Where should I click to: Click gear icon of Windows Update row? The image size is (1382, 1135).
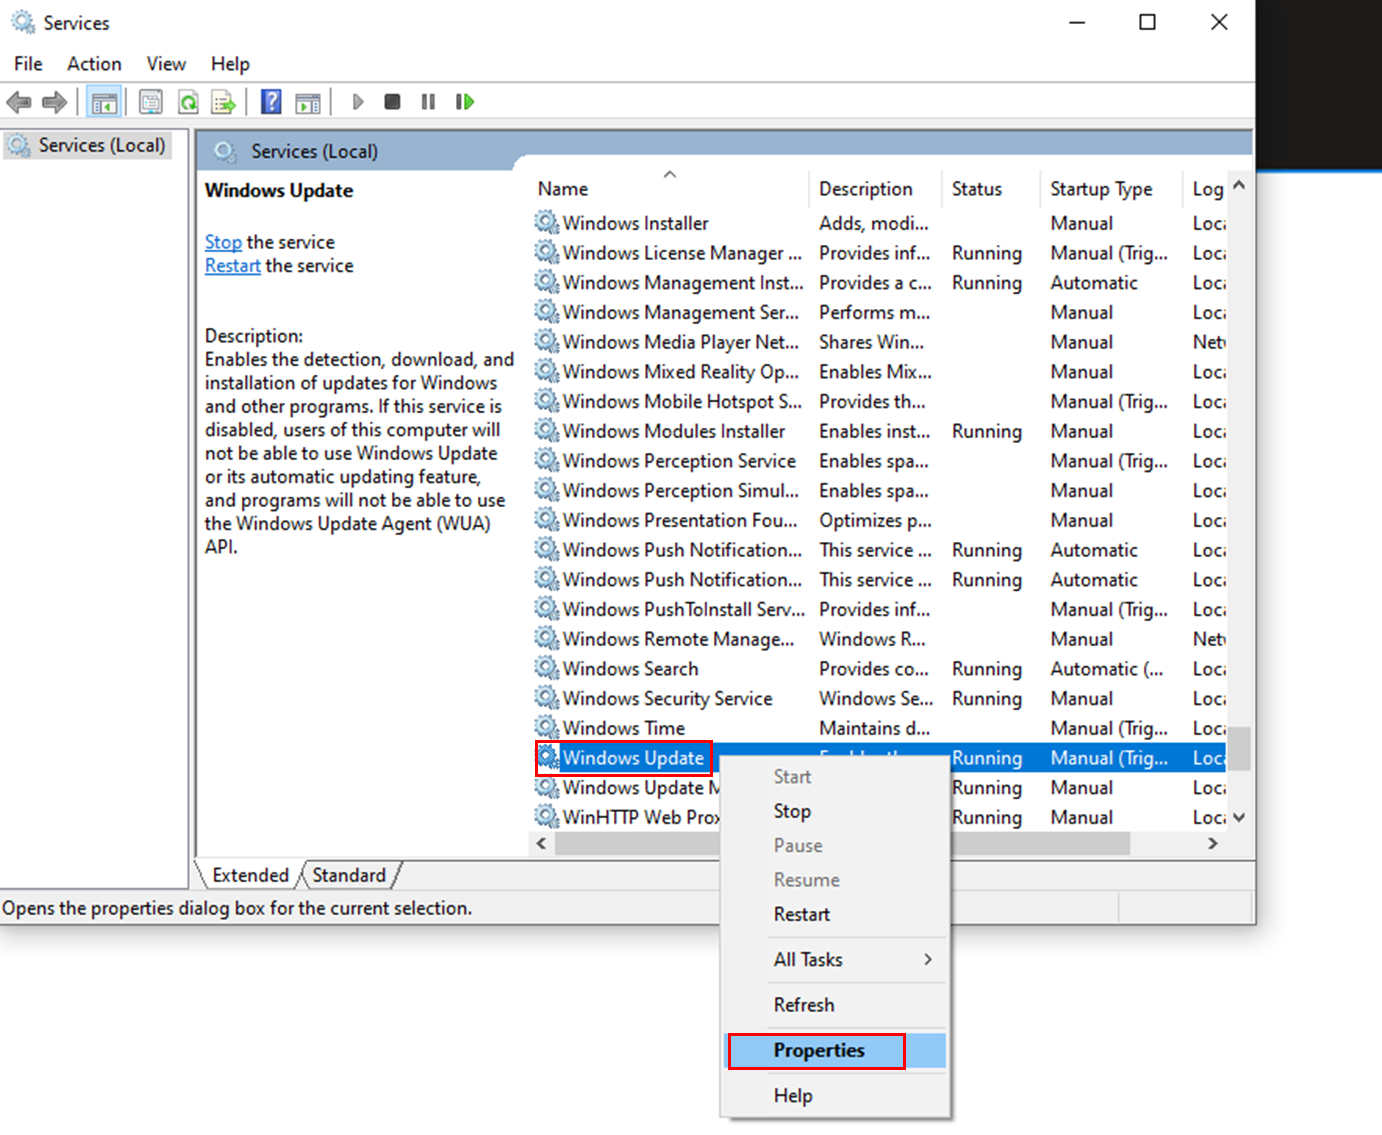coord(548,757)
